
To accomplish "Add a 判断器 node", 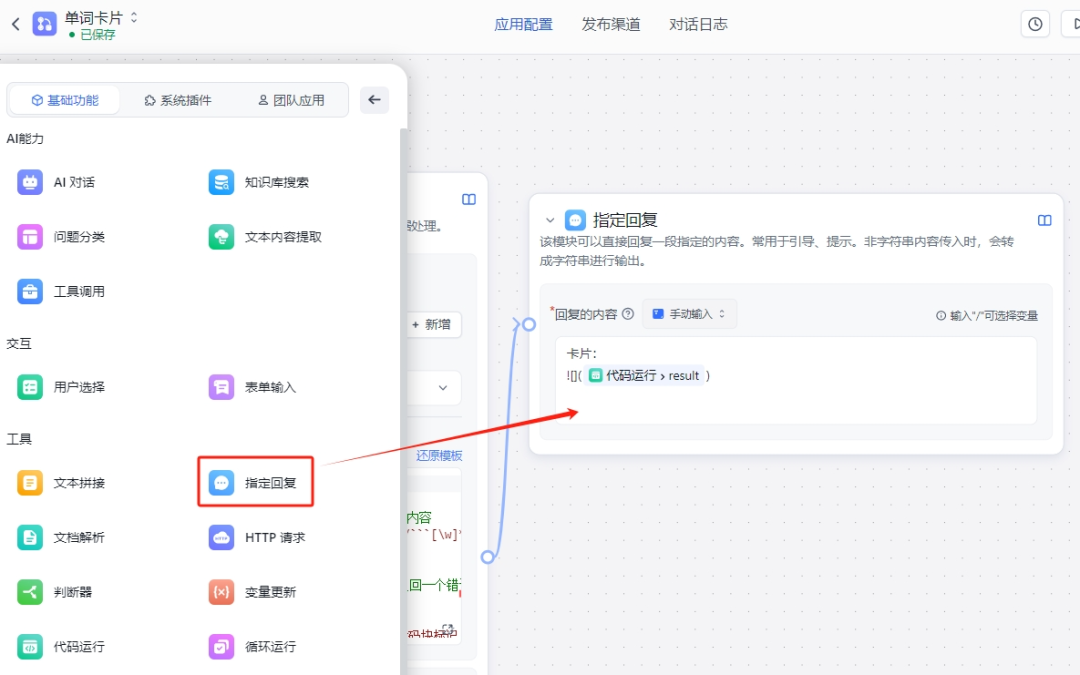I will click(54, 592).
